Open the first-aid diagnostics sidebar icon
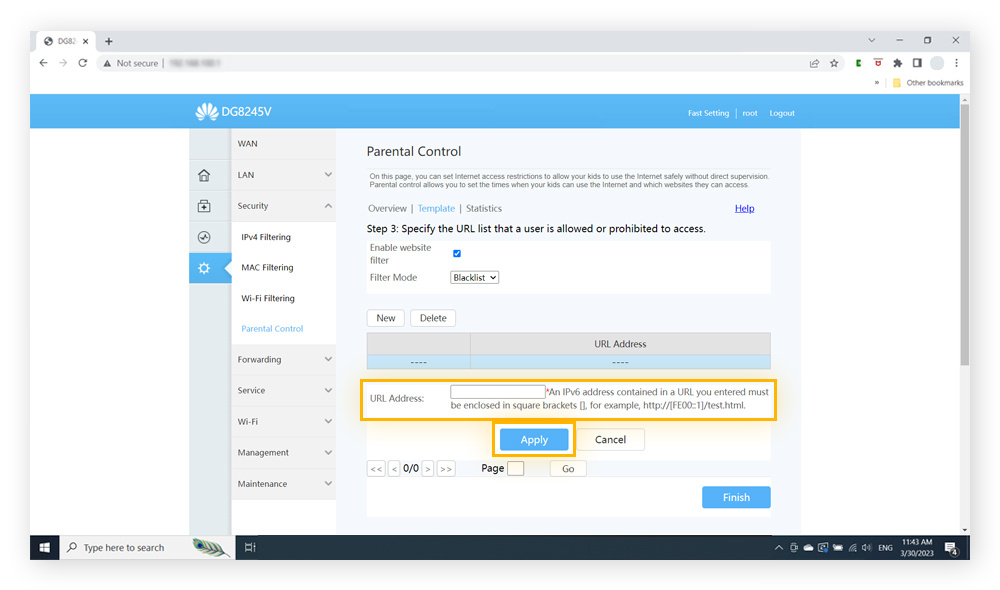Image resolution: width=1000 pixels, height=590 pixels. click(204, 206)
